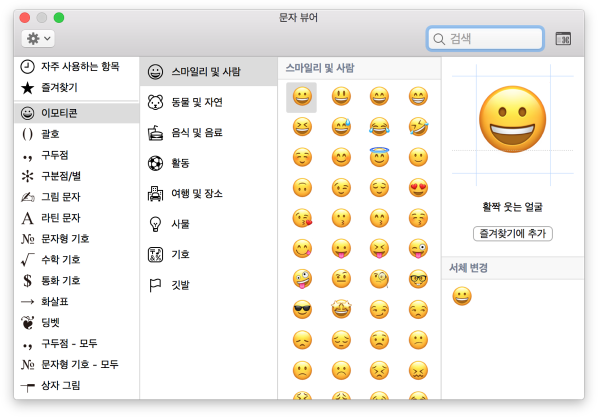Select the squinting tongue-out face emoji
The width and height of the screenshot is (598, 417).
coord(379,249)
